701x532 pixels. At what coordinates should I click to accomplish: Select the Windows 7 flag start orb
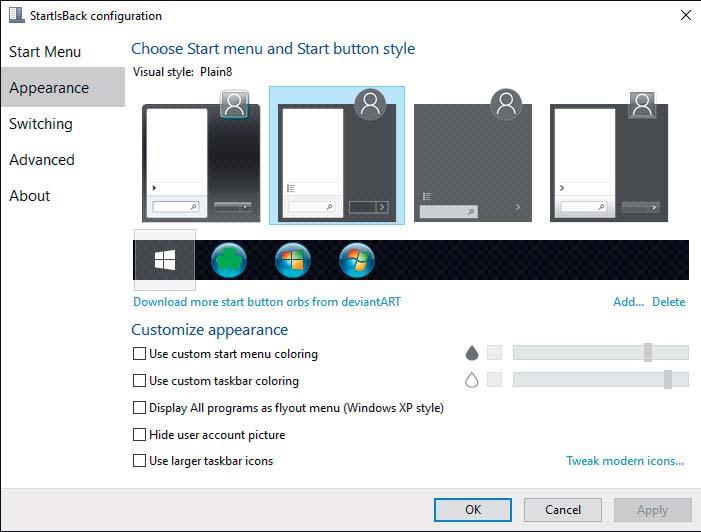click(x=357, y=260)
